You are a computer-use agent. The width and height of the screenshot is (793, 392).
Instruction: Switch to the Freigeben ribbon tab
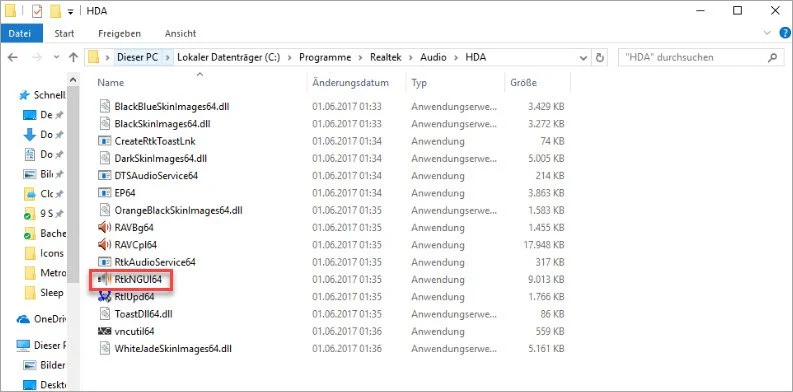coord(119,33)
